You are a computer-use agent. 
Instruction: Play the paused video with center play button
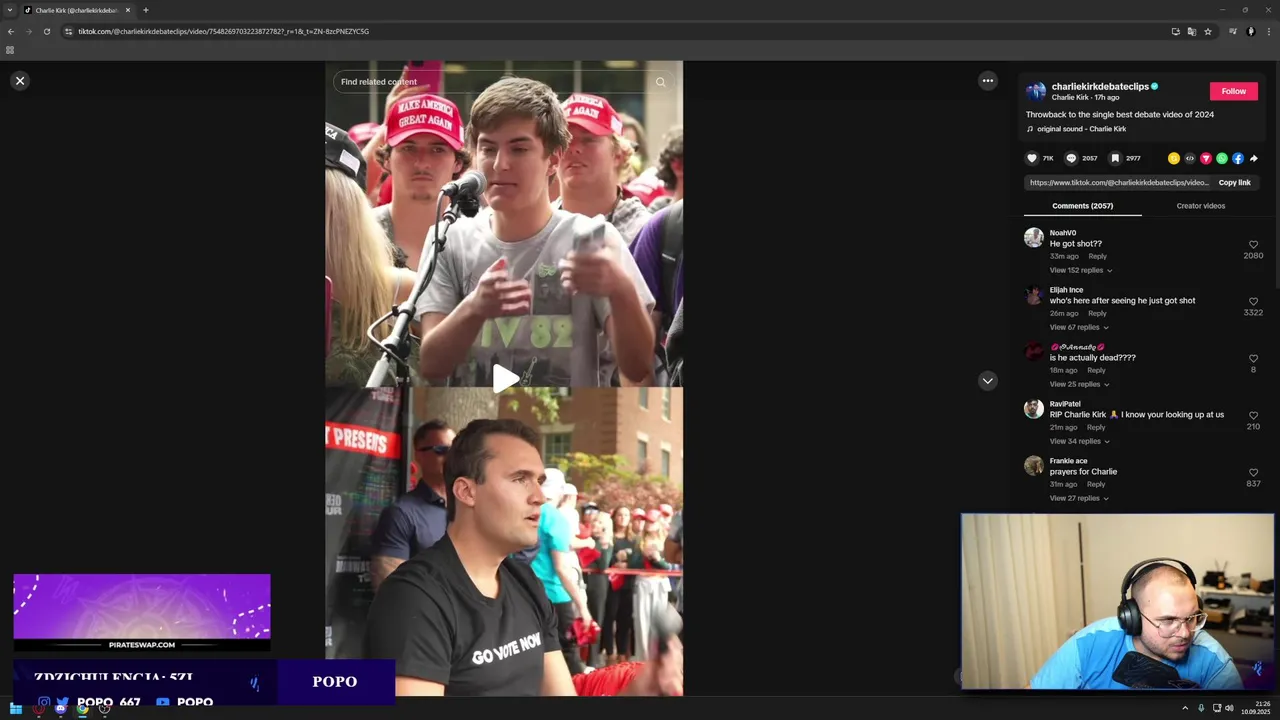(505, 378)
